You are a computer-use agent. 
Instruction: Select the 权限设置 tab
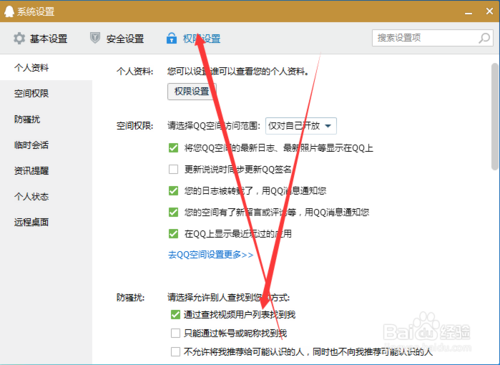193,38
